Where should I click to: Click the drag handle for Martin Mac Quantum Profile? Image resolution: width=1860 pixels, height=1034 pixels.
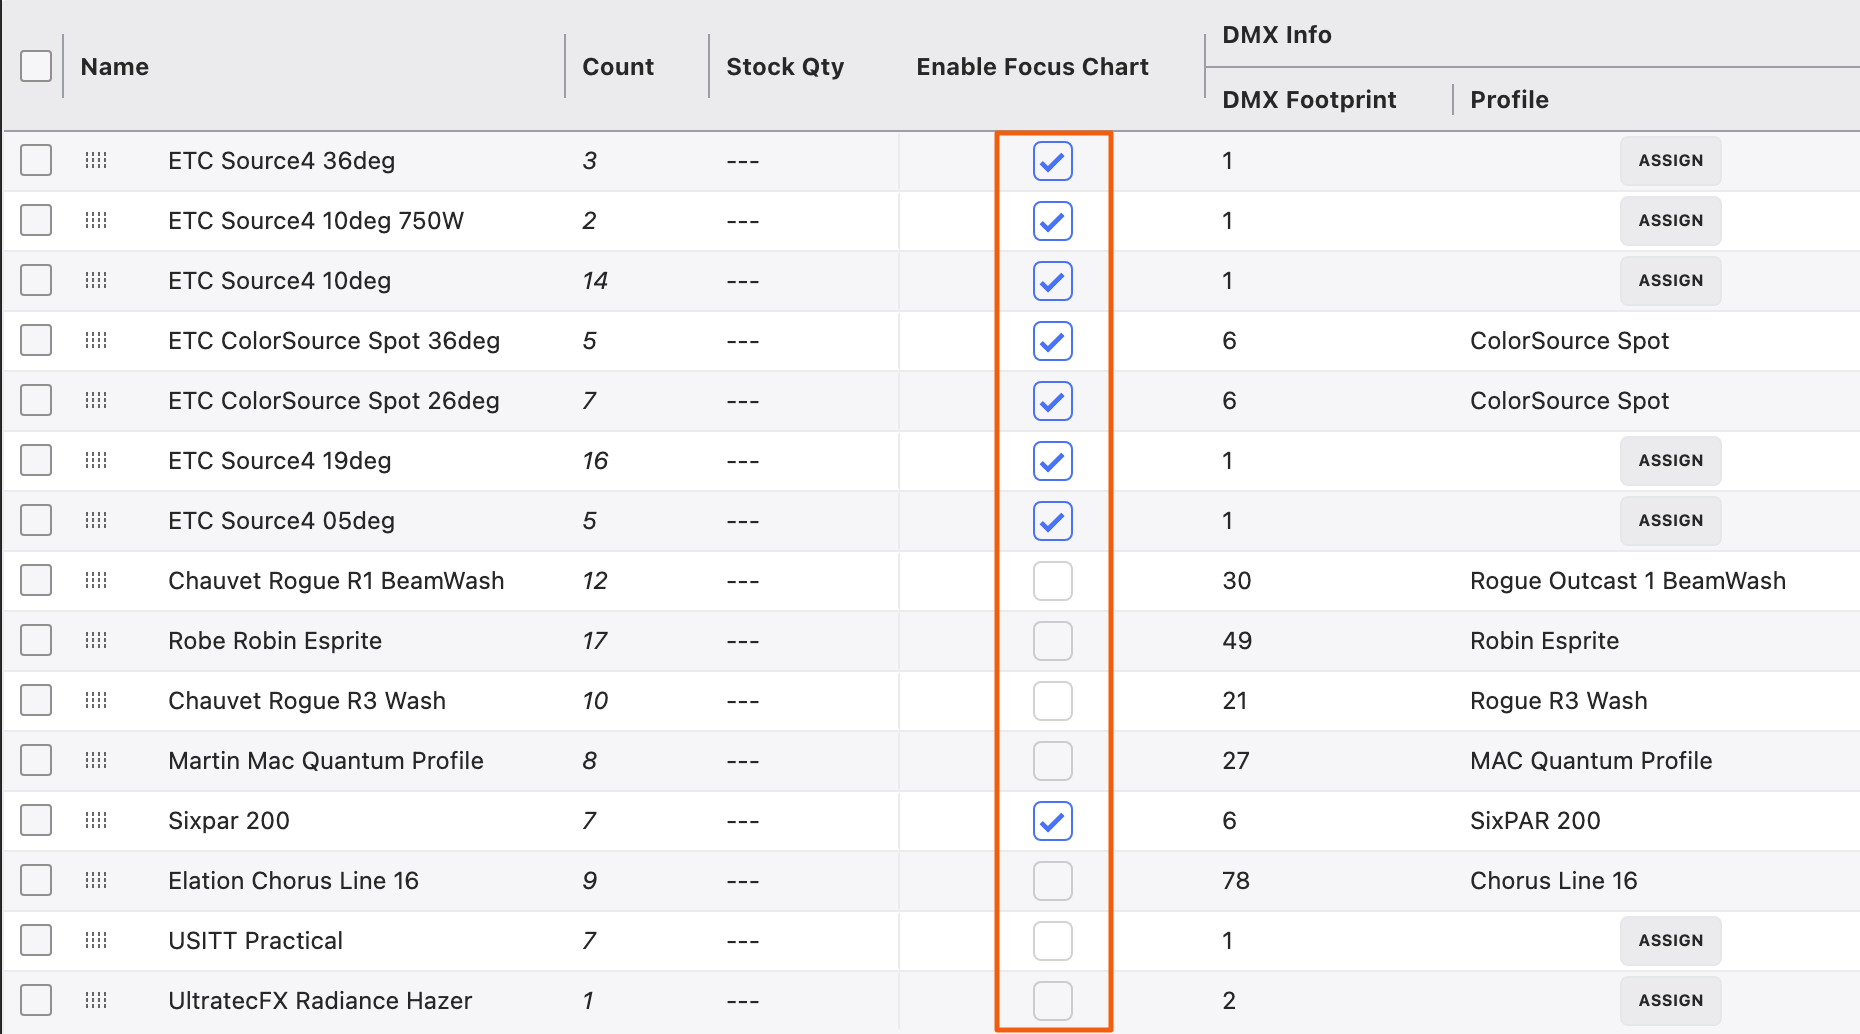coord(96,761)
